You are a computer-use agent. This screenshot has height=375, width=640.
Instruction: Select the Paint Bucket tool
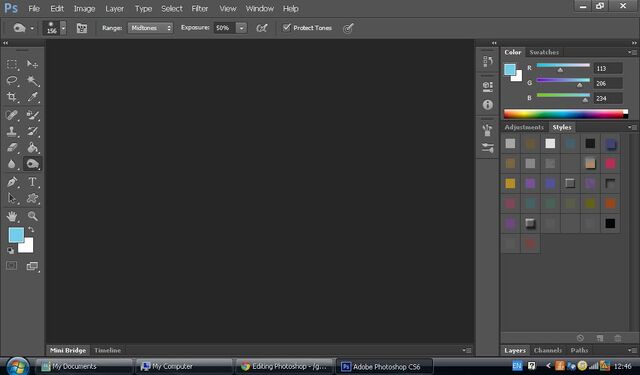click(x=32, y=147)
